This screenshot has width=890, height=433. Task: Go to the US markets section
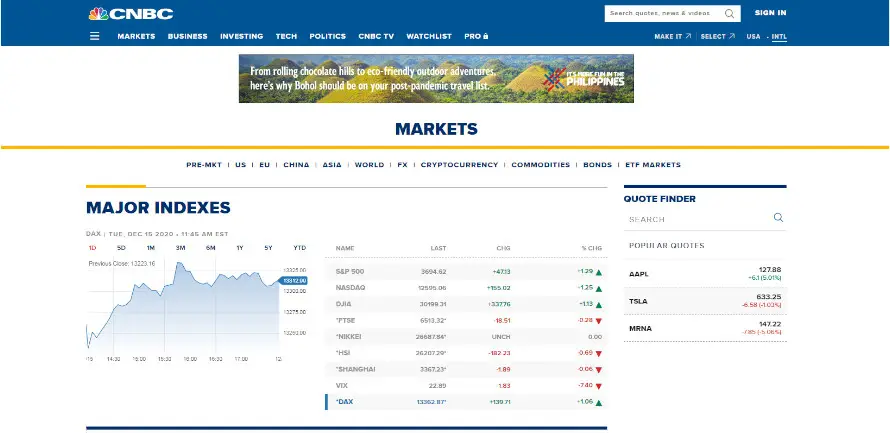[x=241, y=165]
